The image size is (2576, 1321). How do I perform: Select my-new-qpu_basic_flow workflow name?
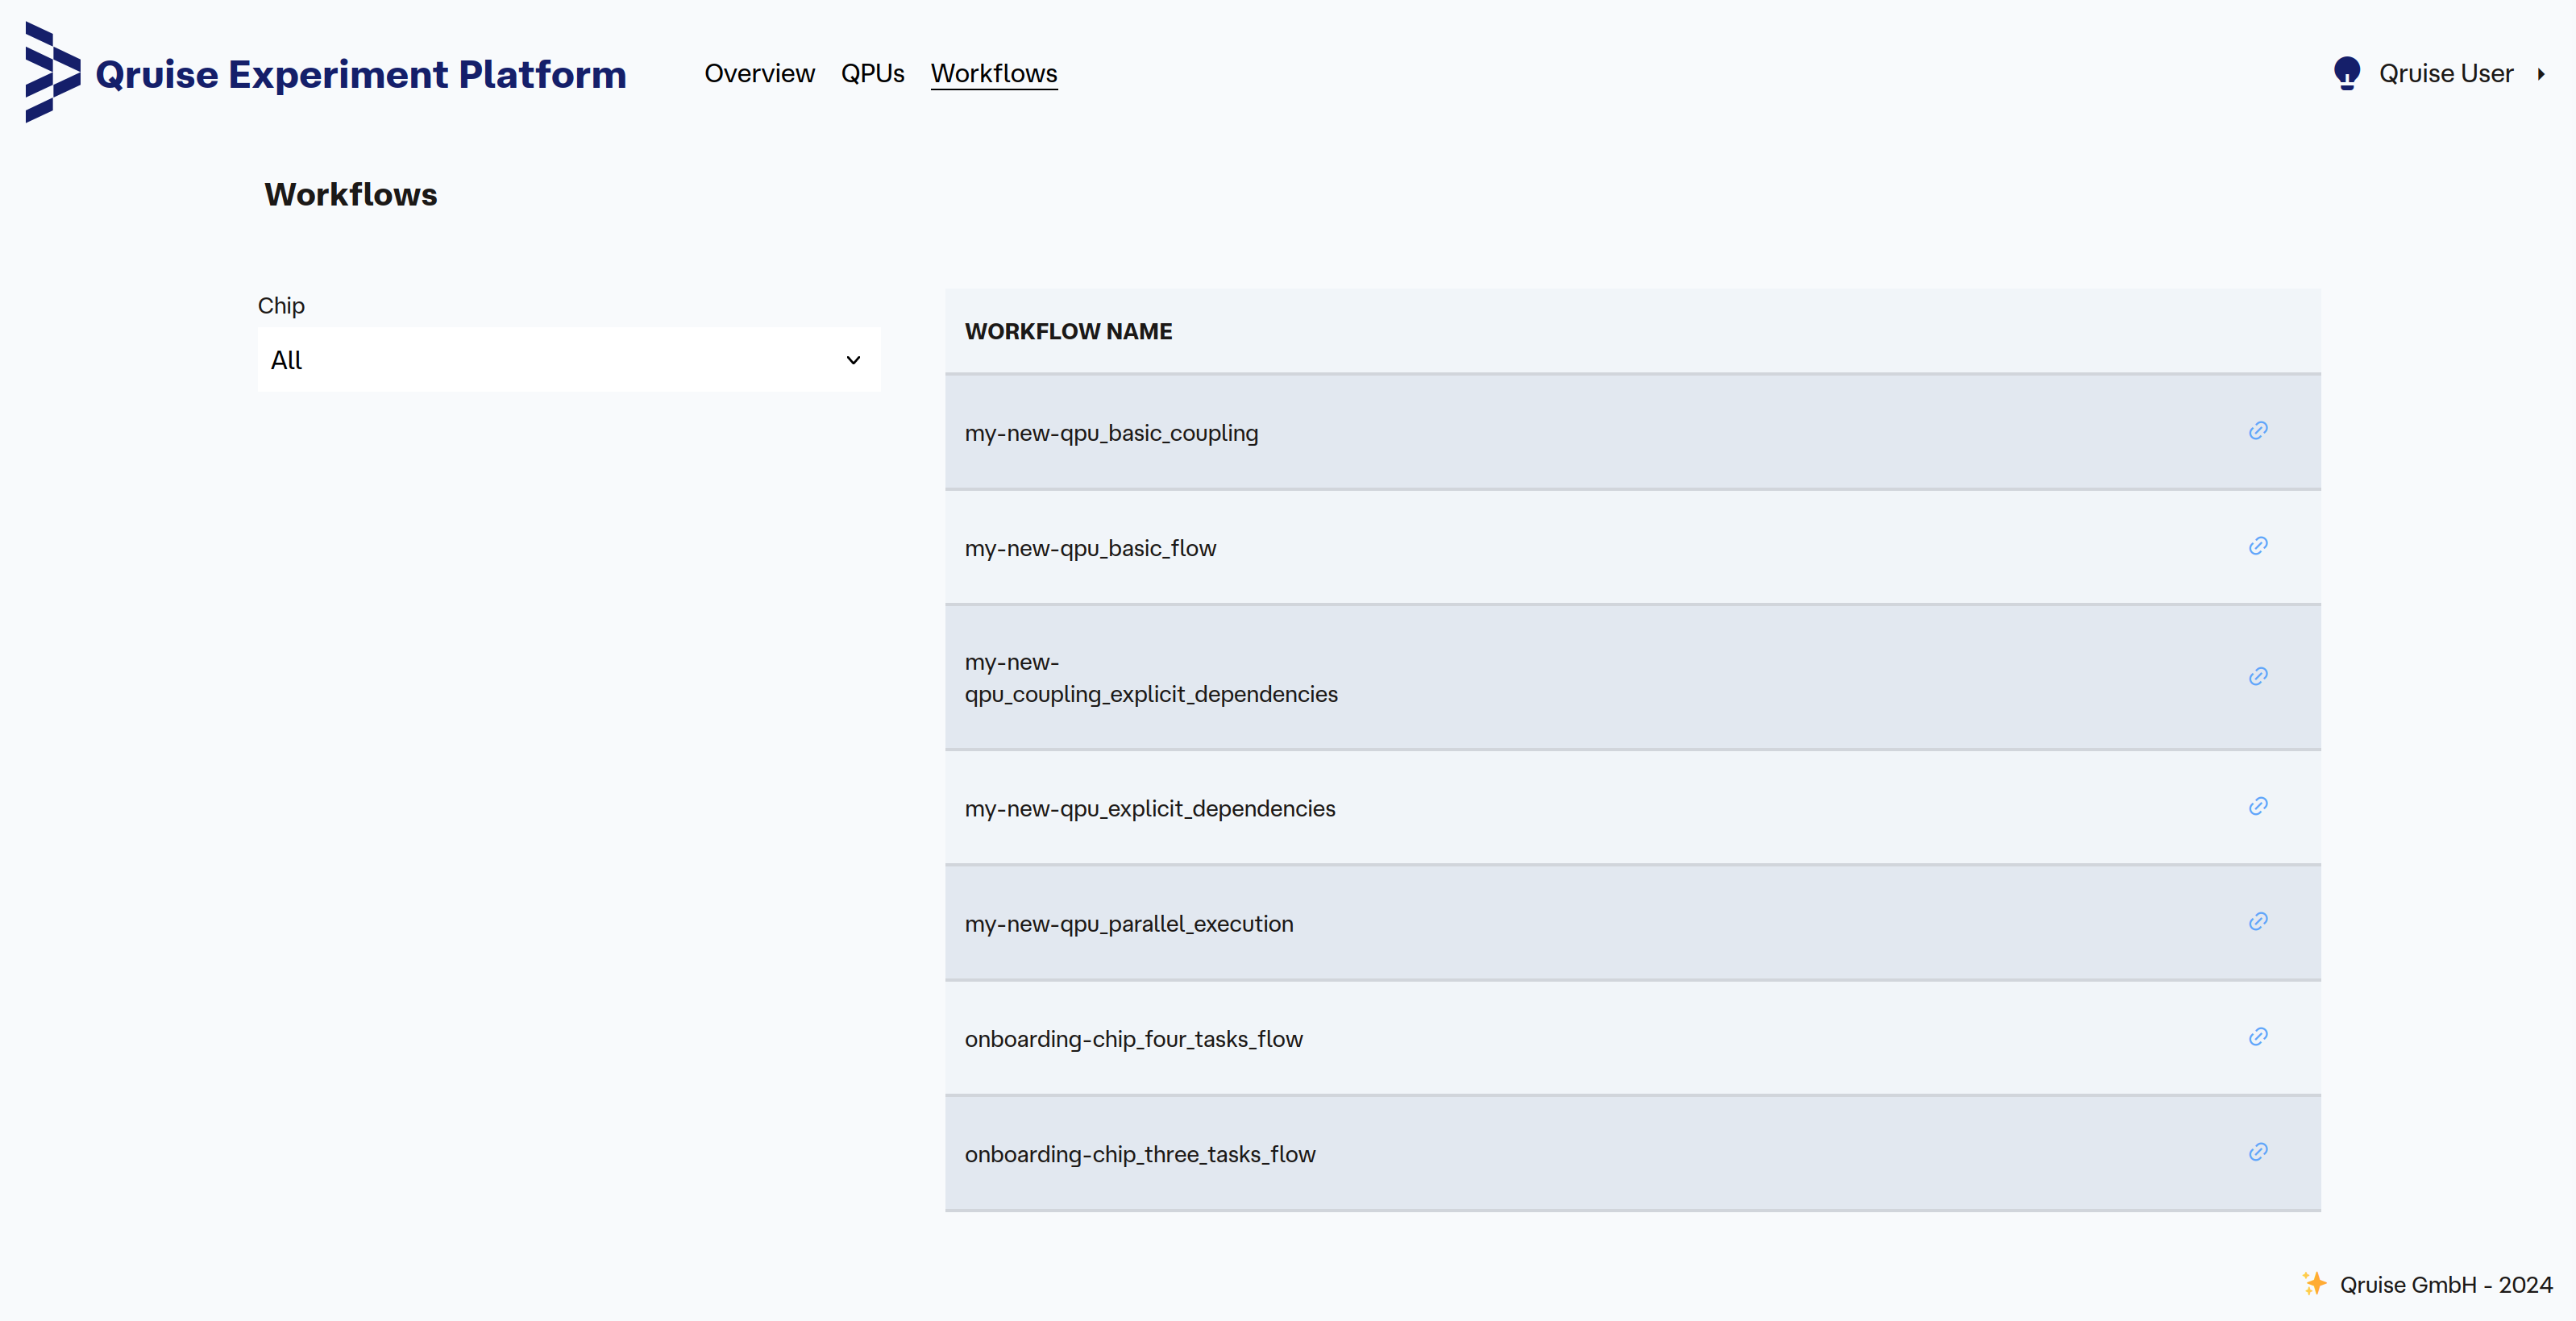pos(1090,548)
